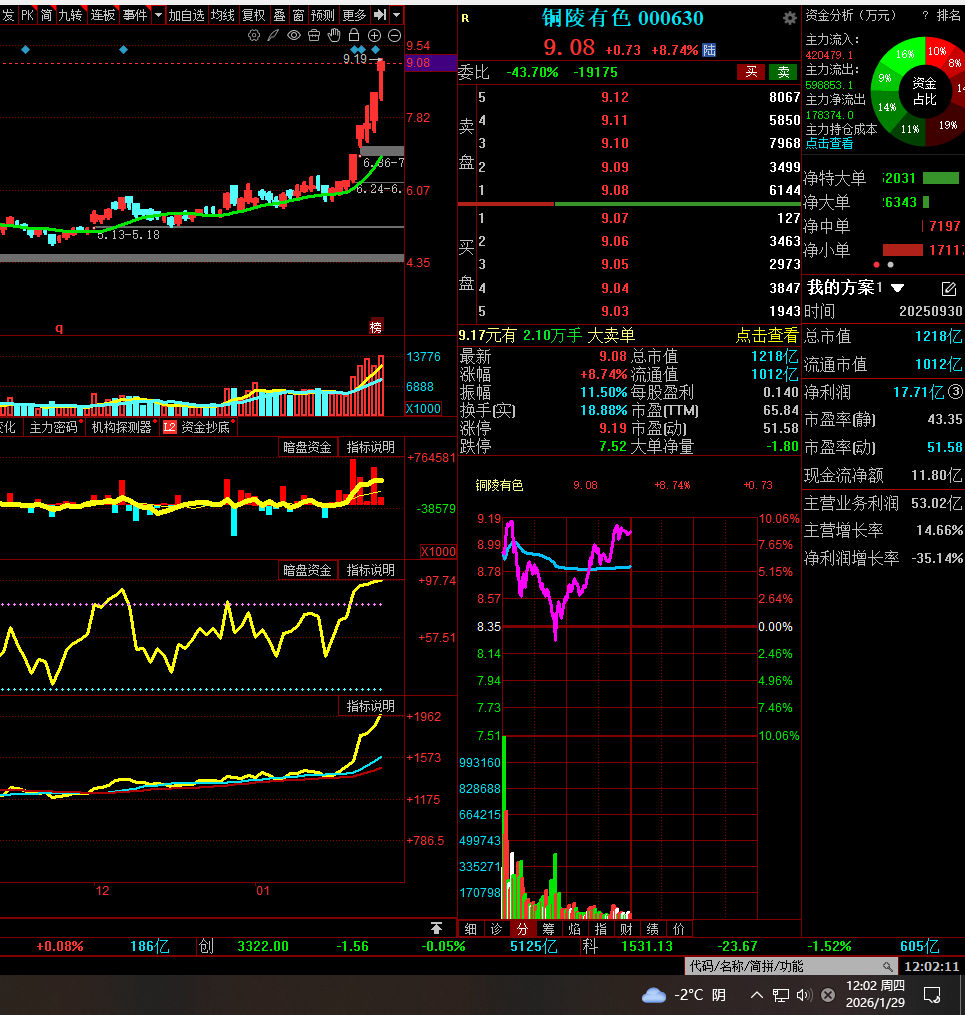The width and height of the screenshot is (965, 1015).
Task: Expand dropdown arrow after jump-to-end icon
Action: tap(397, 15)
